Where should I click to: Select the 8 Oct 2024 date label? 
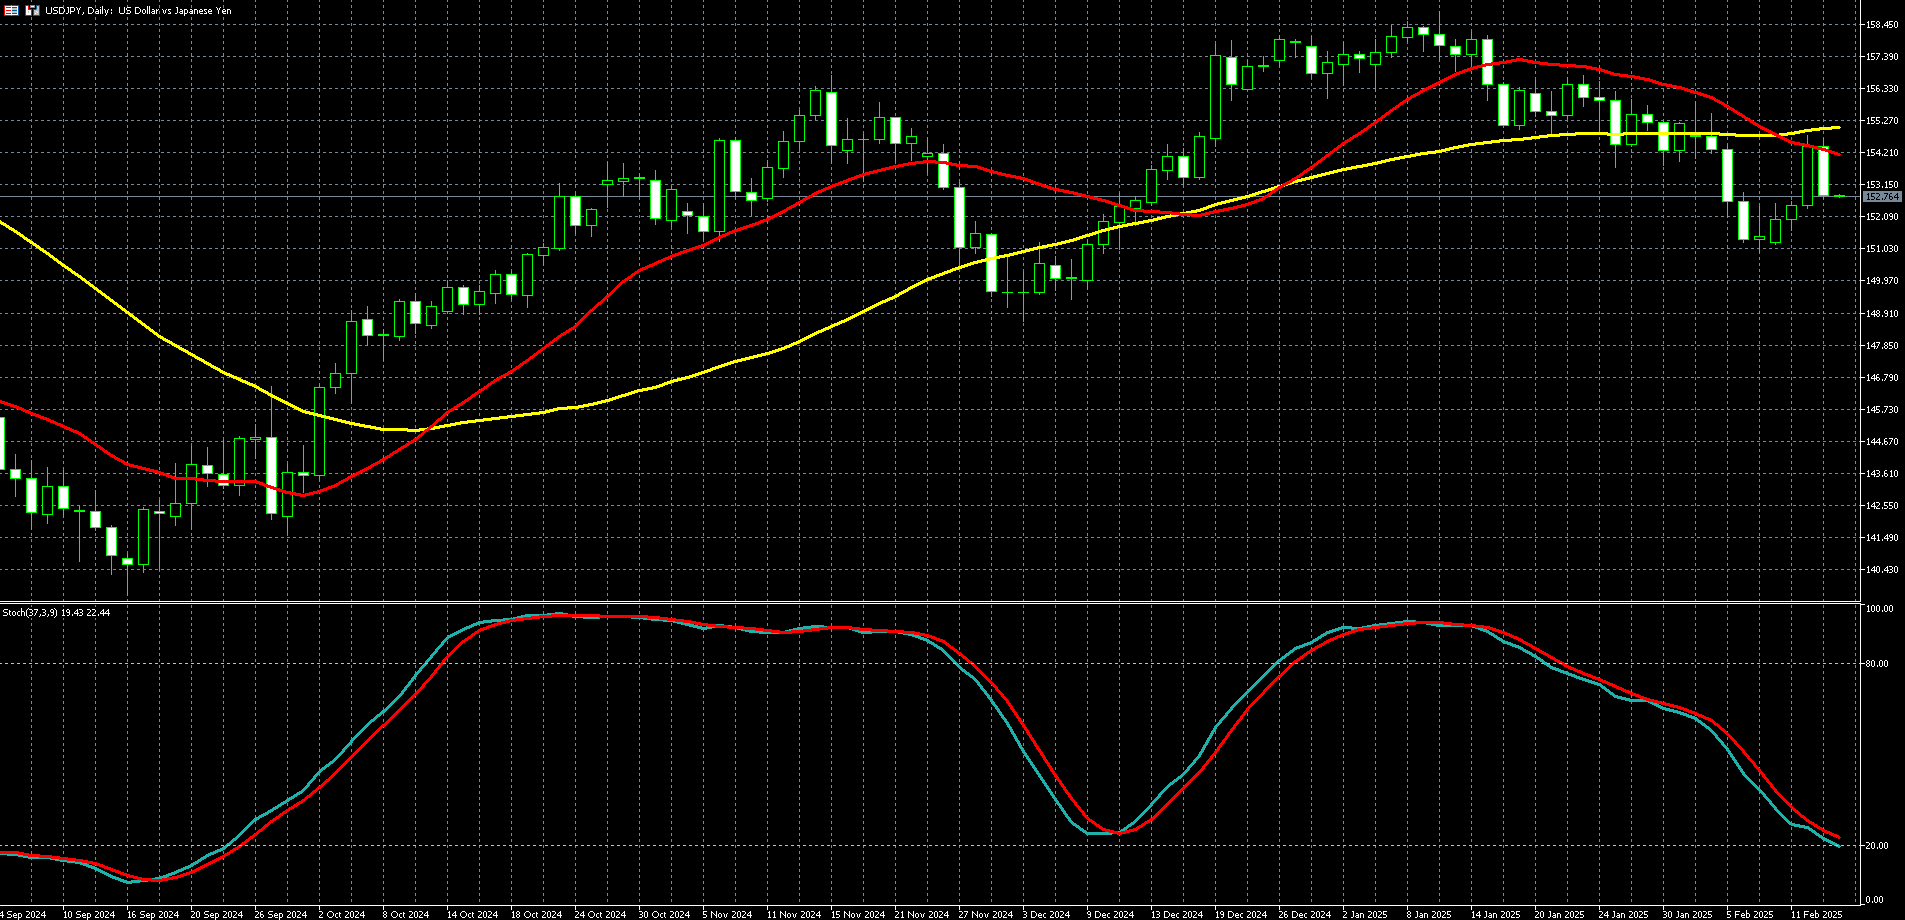(x=406, y=915)
